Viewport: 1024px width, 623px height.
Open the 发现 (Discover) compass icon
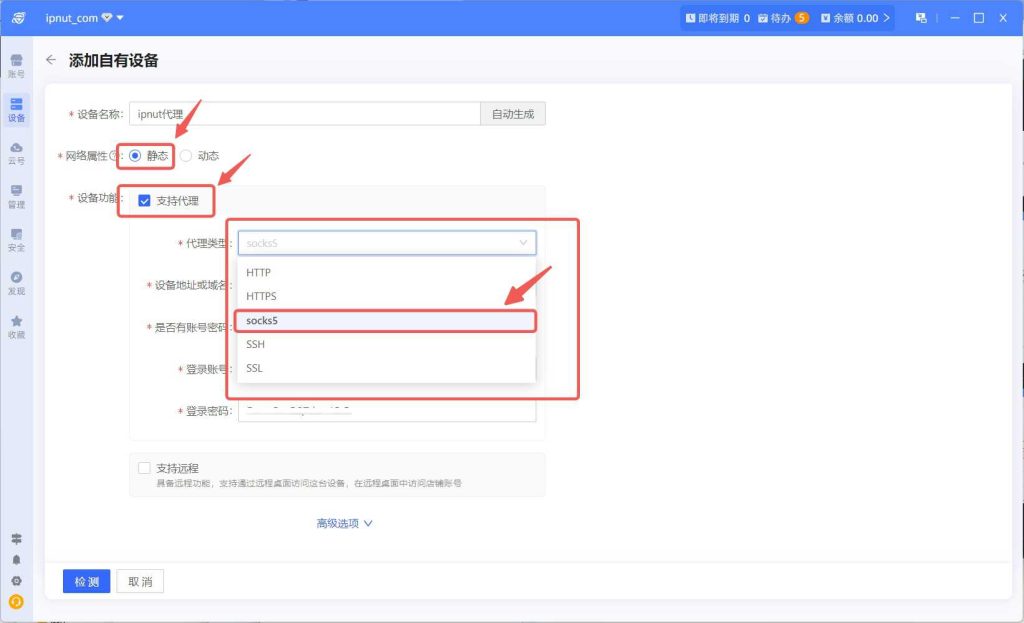[x=16, y=282]
